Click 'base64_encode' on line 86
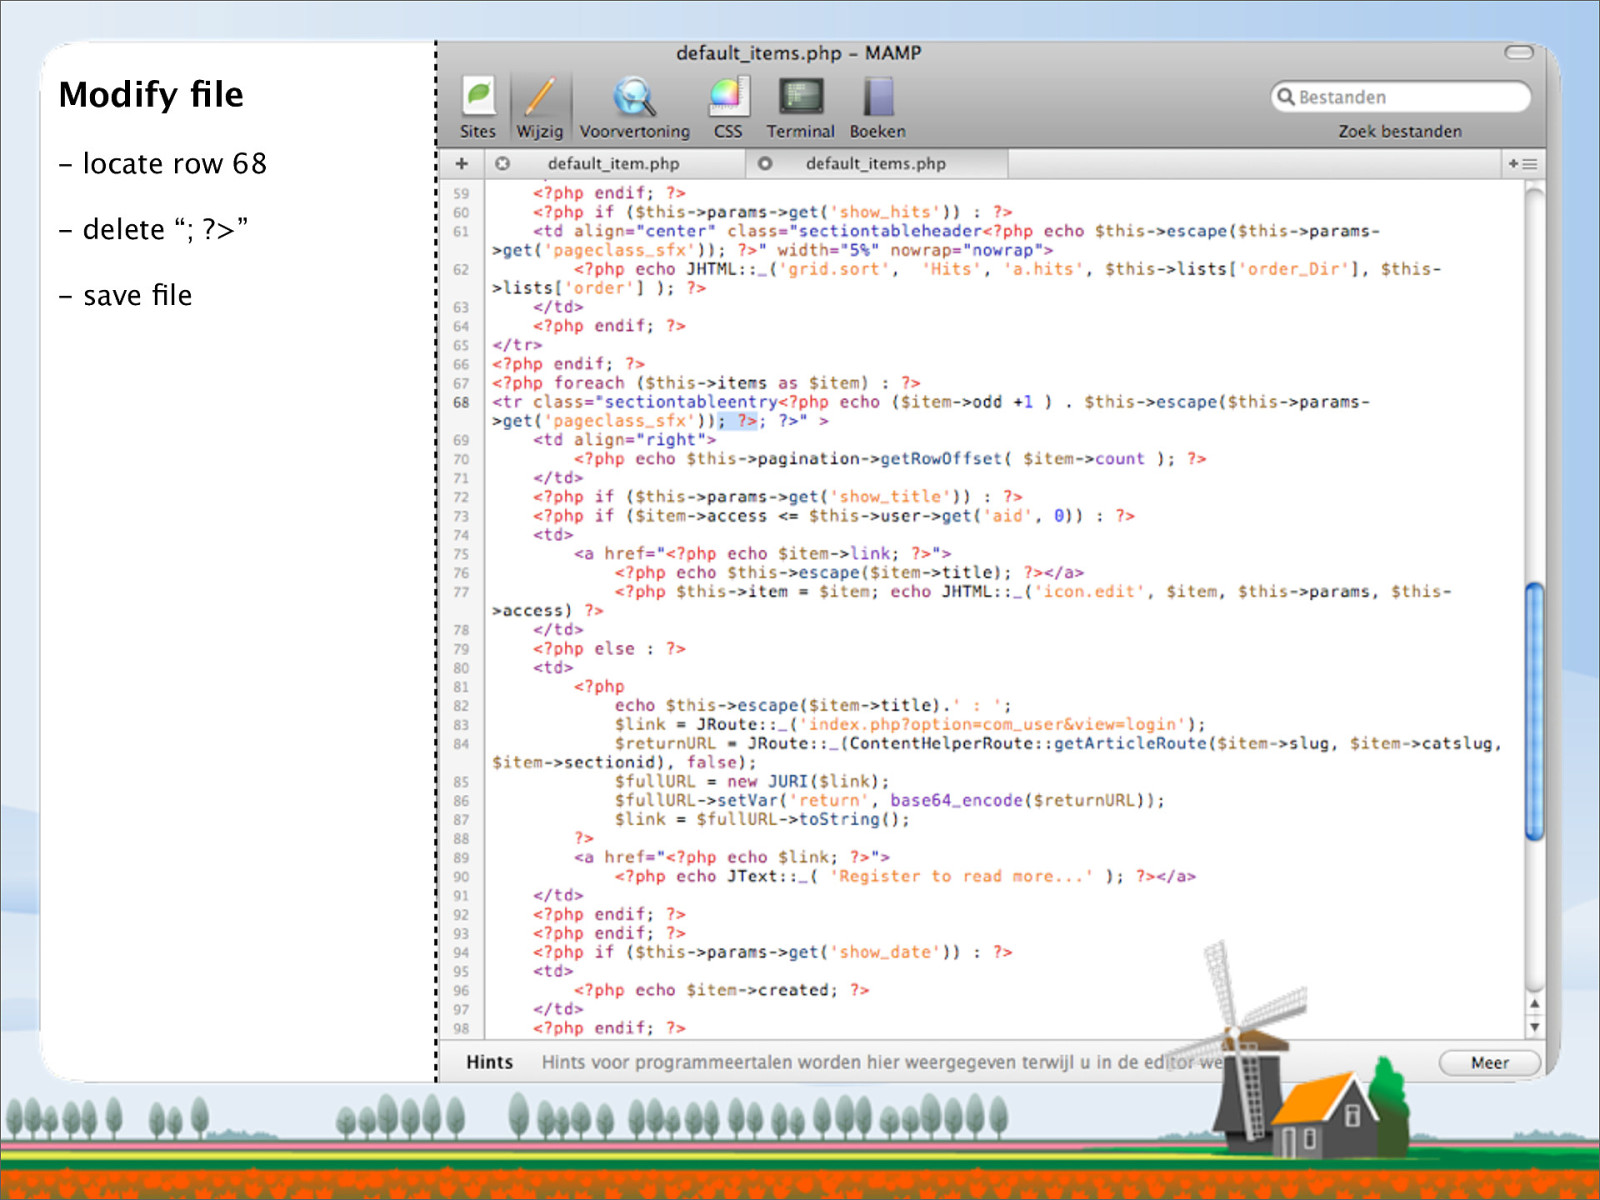 tap(956, 800)
